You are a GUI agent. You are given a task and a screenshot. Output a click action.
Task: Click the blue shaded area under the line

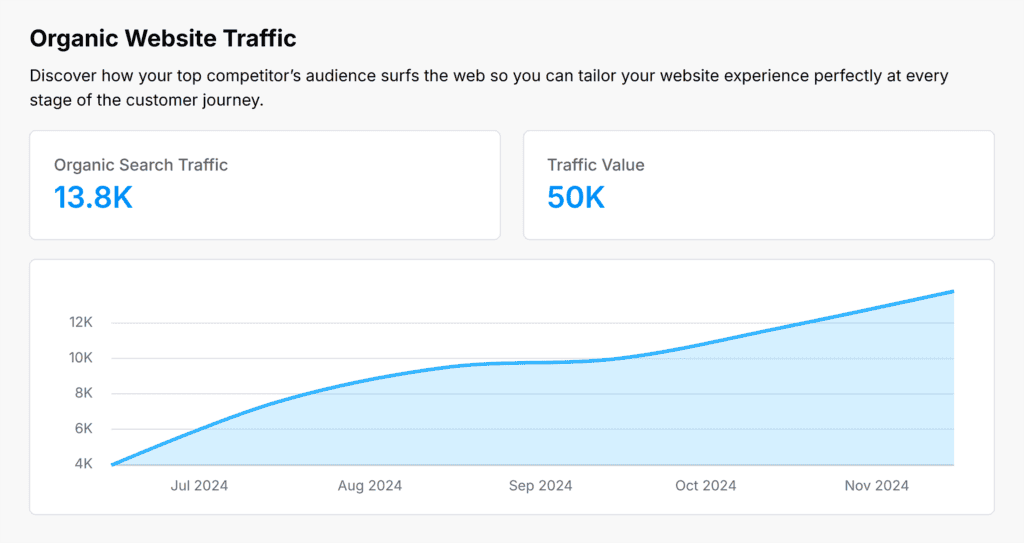[x=600, y=420]
